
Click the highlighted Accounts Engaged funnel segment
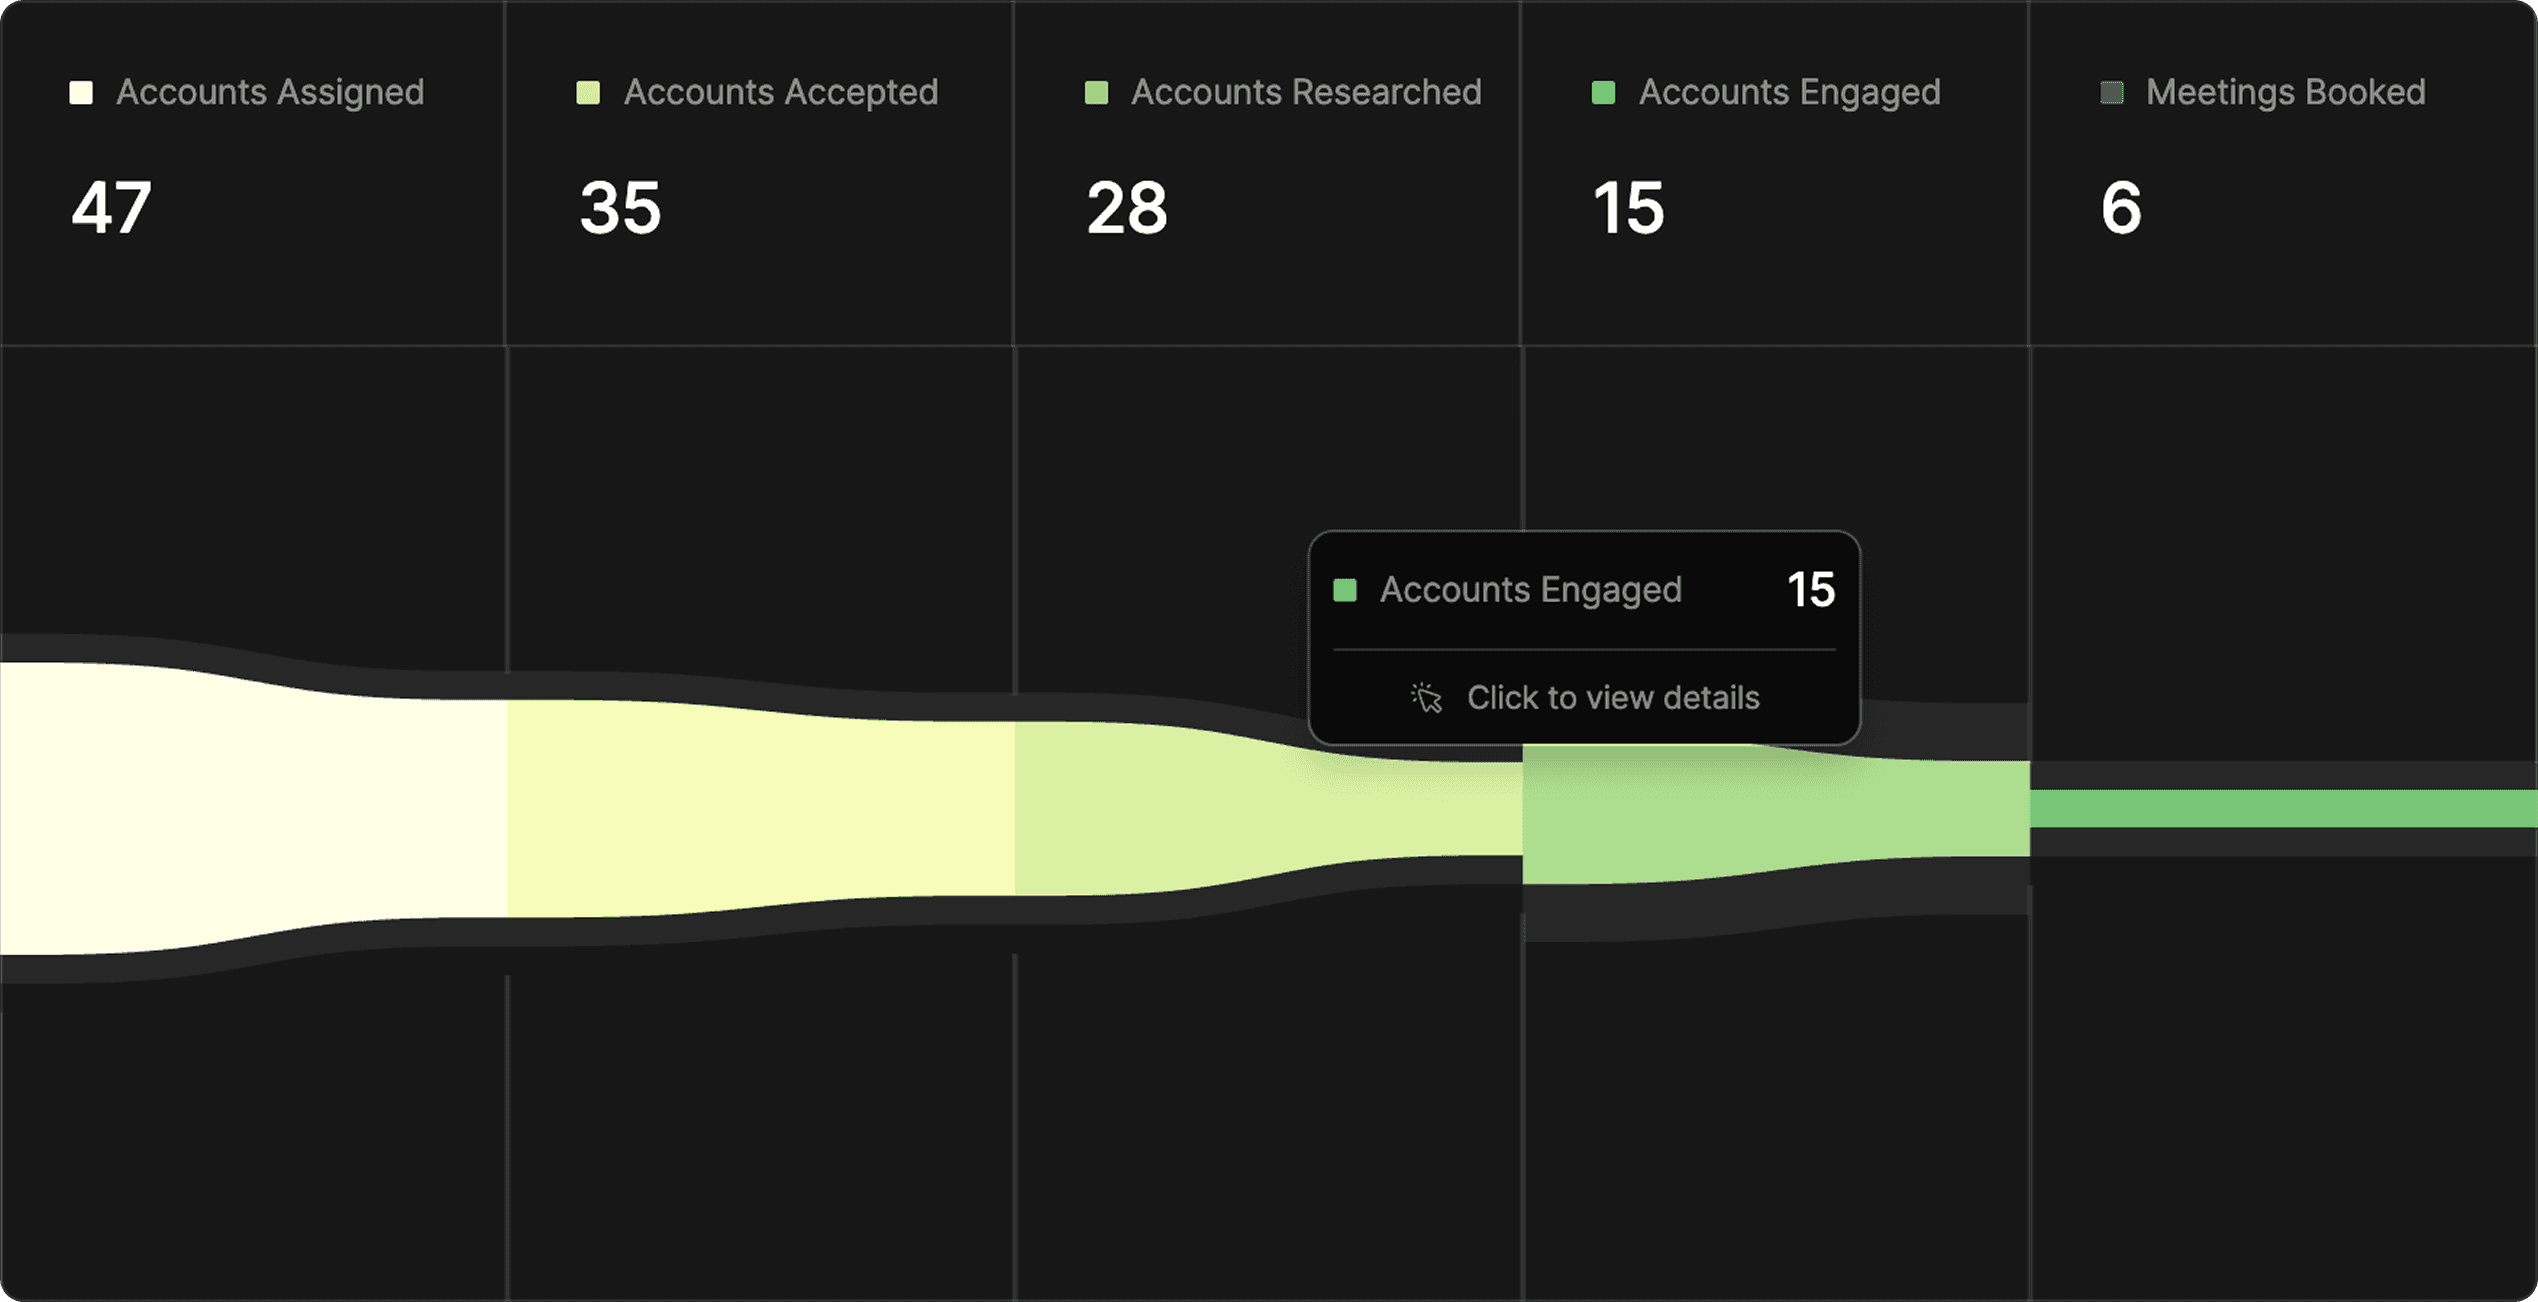(x=1775, y=812)
